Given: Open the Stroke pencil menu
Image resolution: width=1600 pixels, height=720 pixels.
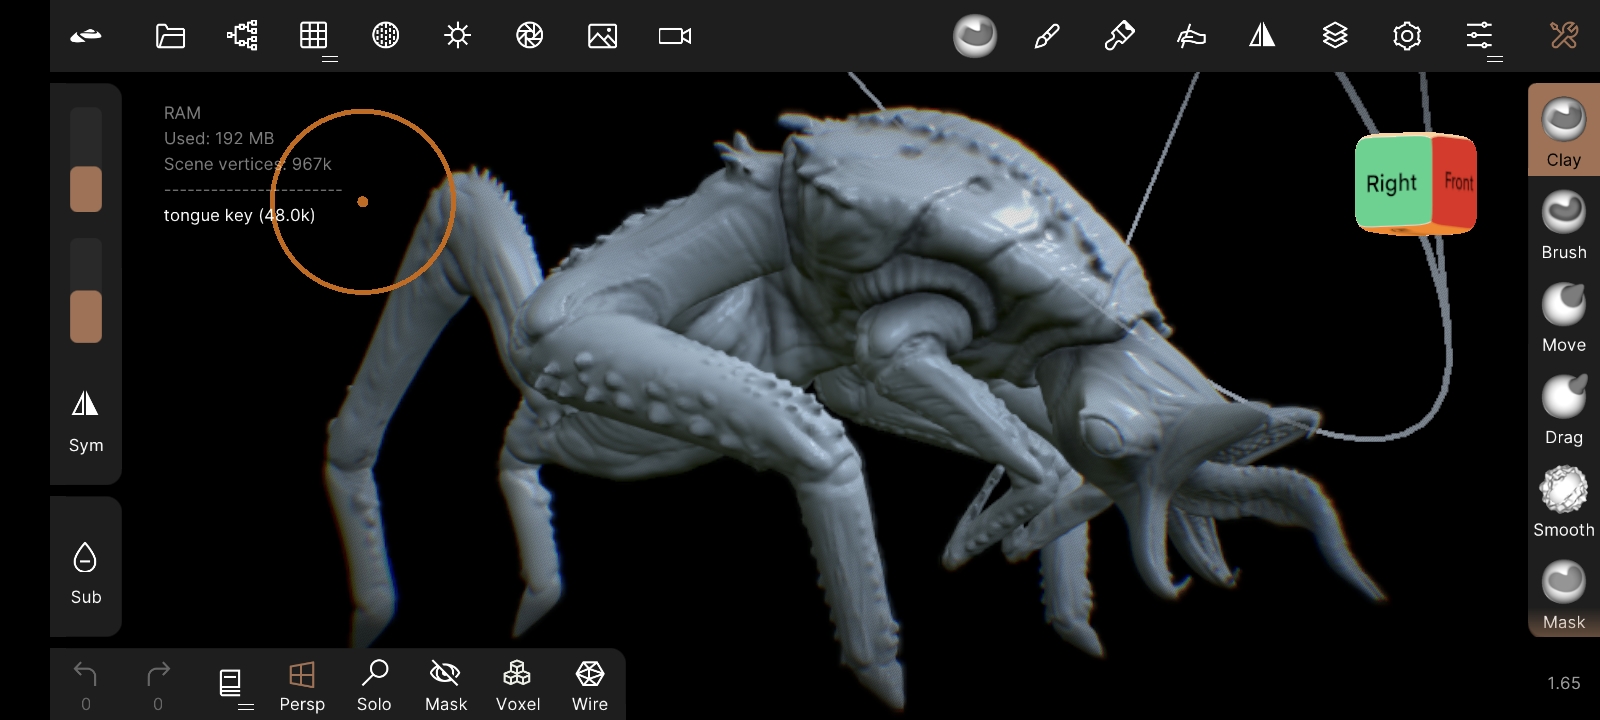Looking at the screenshot, I should (1047, 36).
